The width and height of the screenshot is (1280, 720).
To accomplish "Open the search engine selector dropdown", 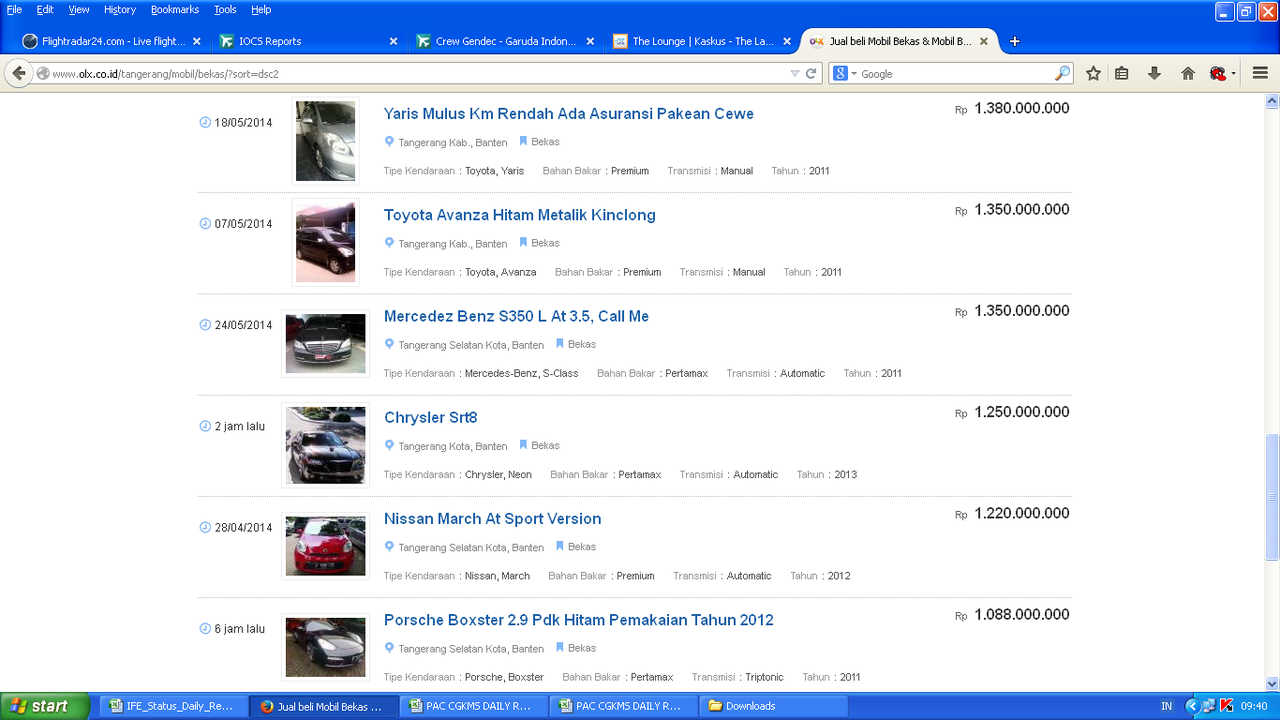I will pyautogui.click(x=846, y=73).
